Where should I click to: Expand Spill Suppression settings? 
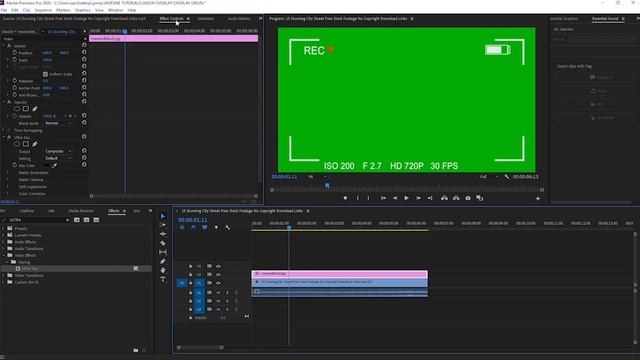pos(7,187)
